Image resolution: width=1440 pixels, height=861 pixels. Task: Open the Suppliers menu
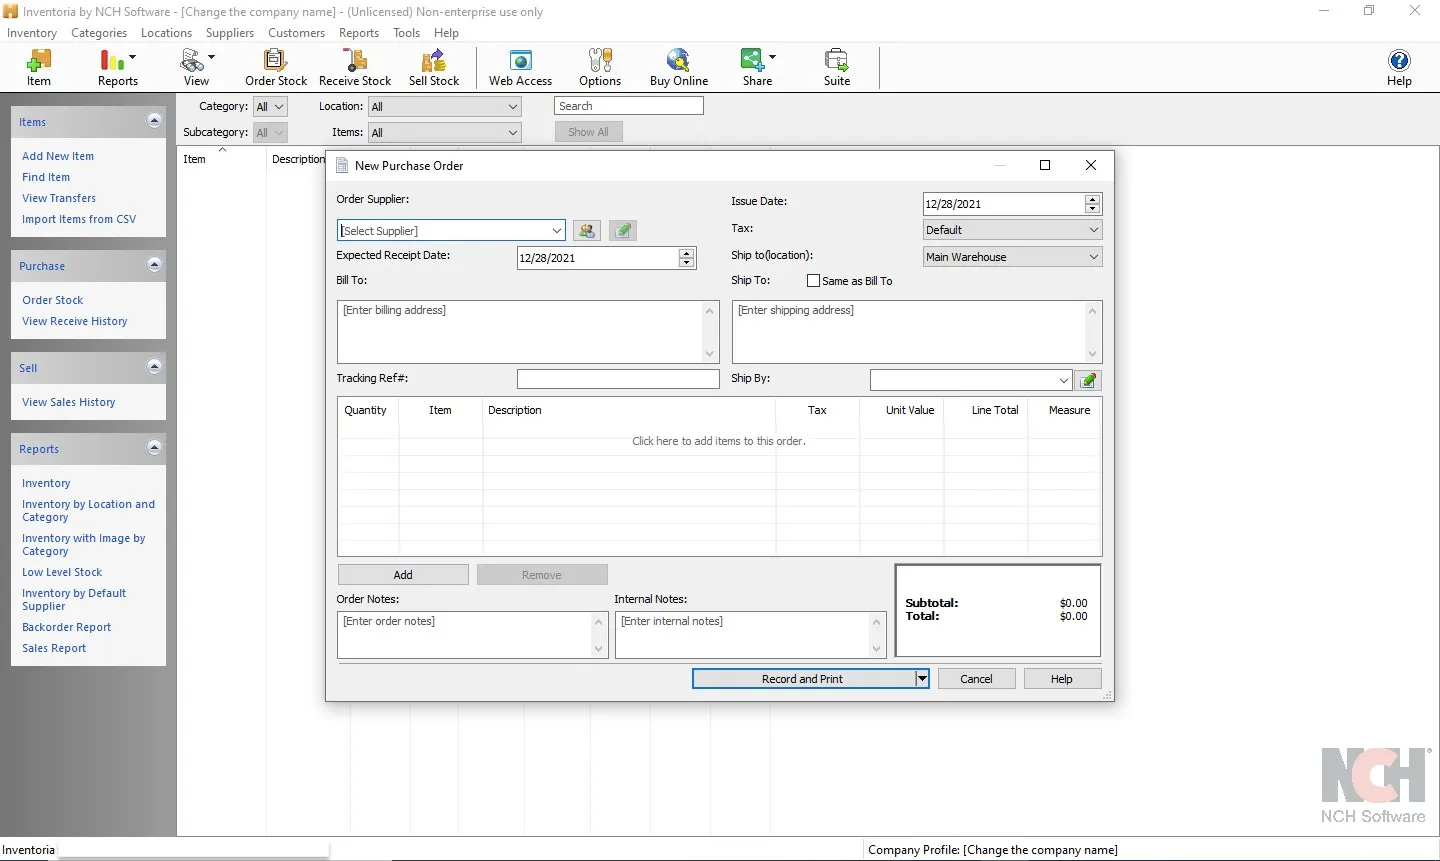(230, 32)
